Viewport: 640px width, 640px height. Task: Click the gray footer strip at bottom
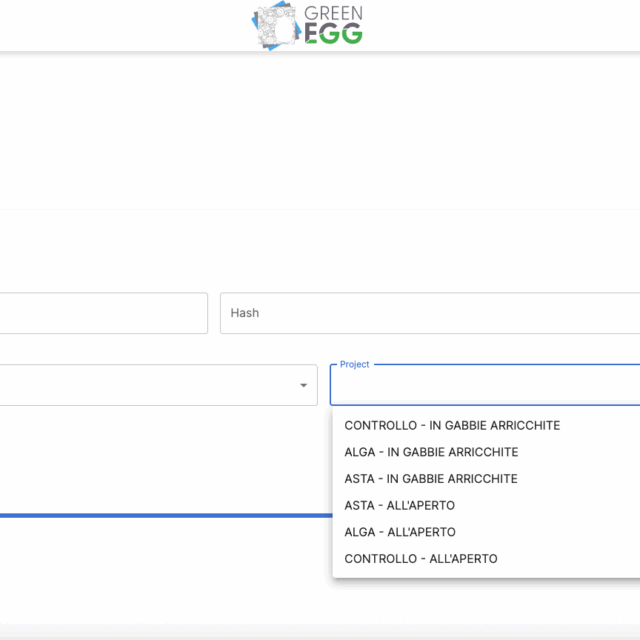pyautogui.click(x=320, y=632)
